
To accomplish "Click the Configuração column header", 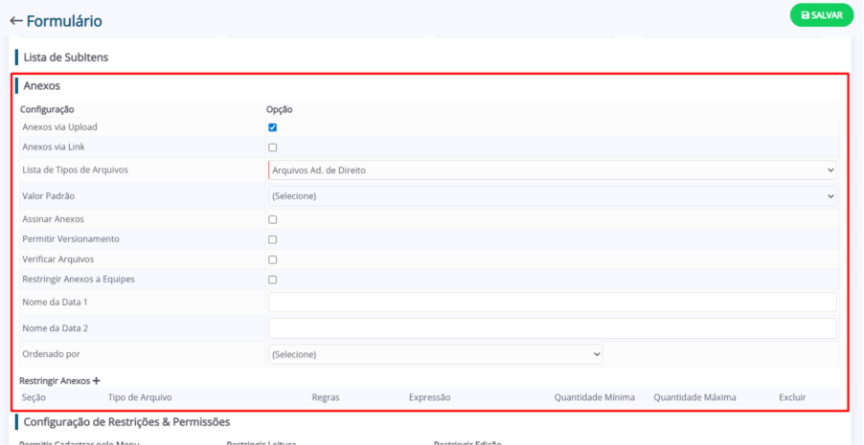I will (x=47, y=109).
